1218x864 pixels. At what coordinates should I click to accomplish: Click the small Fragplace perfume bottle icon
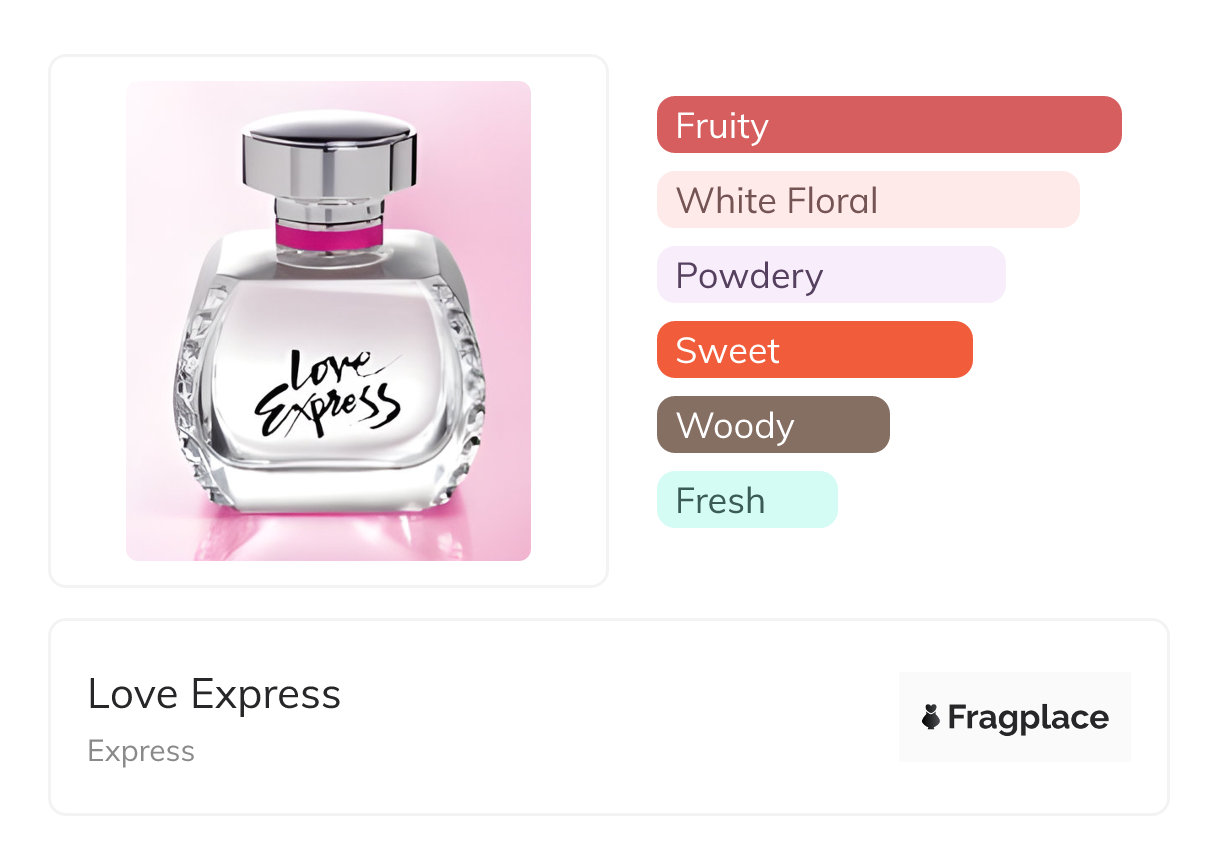(x=931, y=717)
